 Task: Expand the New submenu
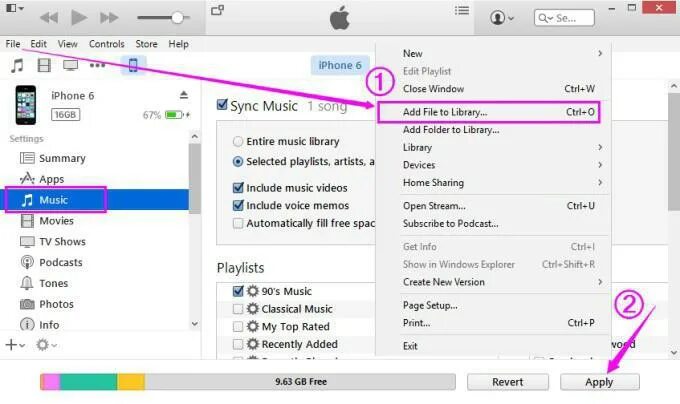coord(494,53)
